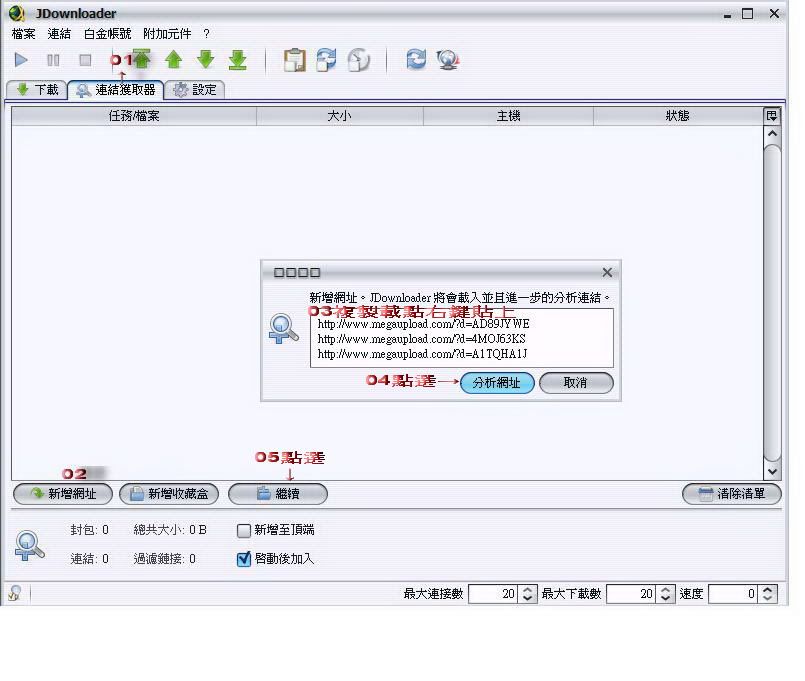The image size is (805, 681).
Task: Click the URL ending in 4MOJ63KS
Action: 421,339
